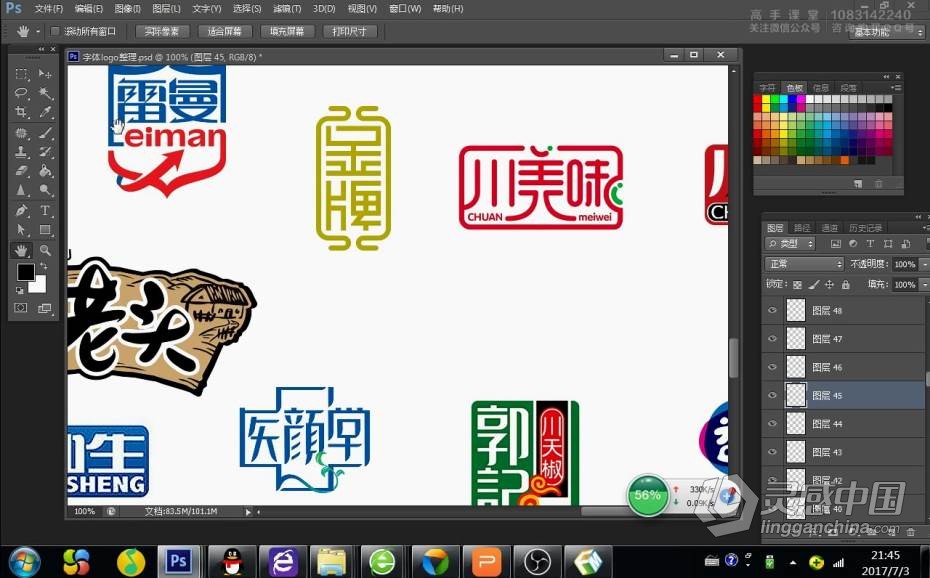Click the 填充屏幕 button
Screen dimensions: 930x578
(x=286, y=31)
